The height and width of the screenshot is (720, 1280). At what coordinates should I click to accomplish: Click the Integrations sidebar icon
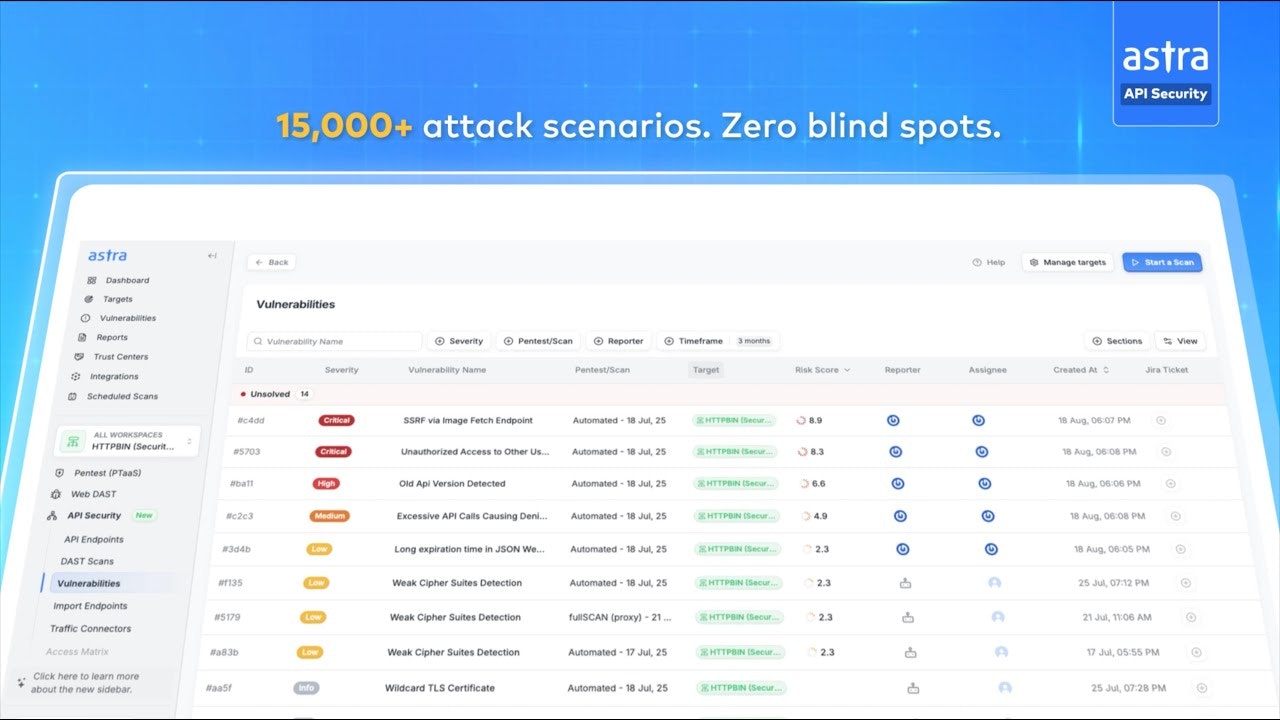coord(76,377)
